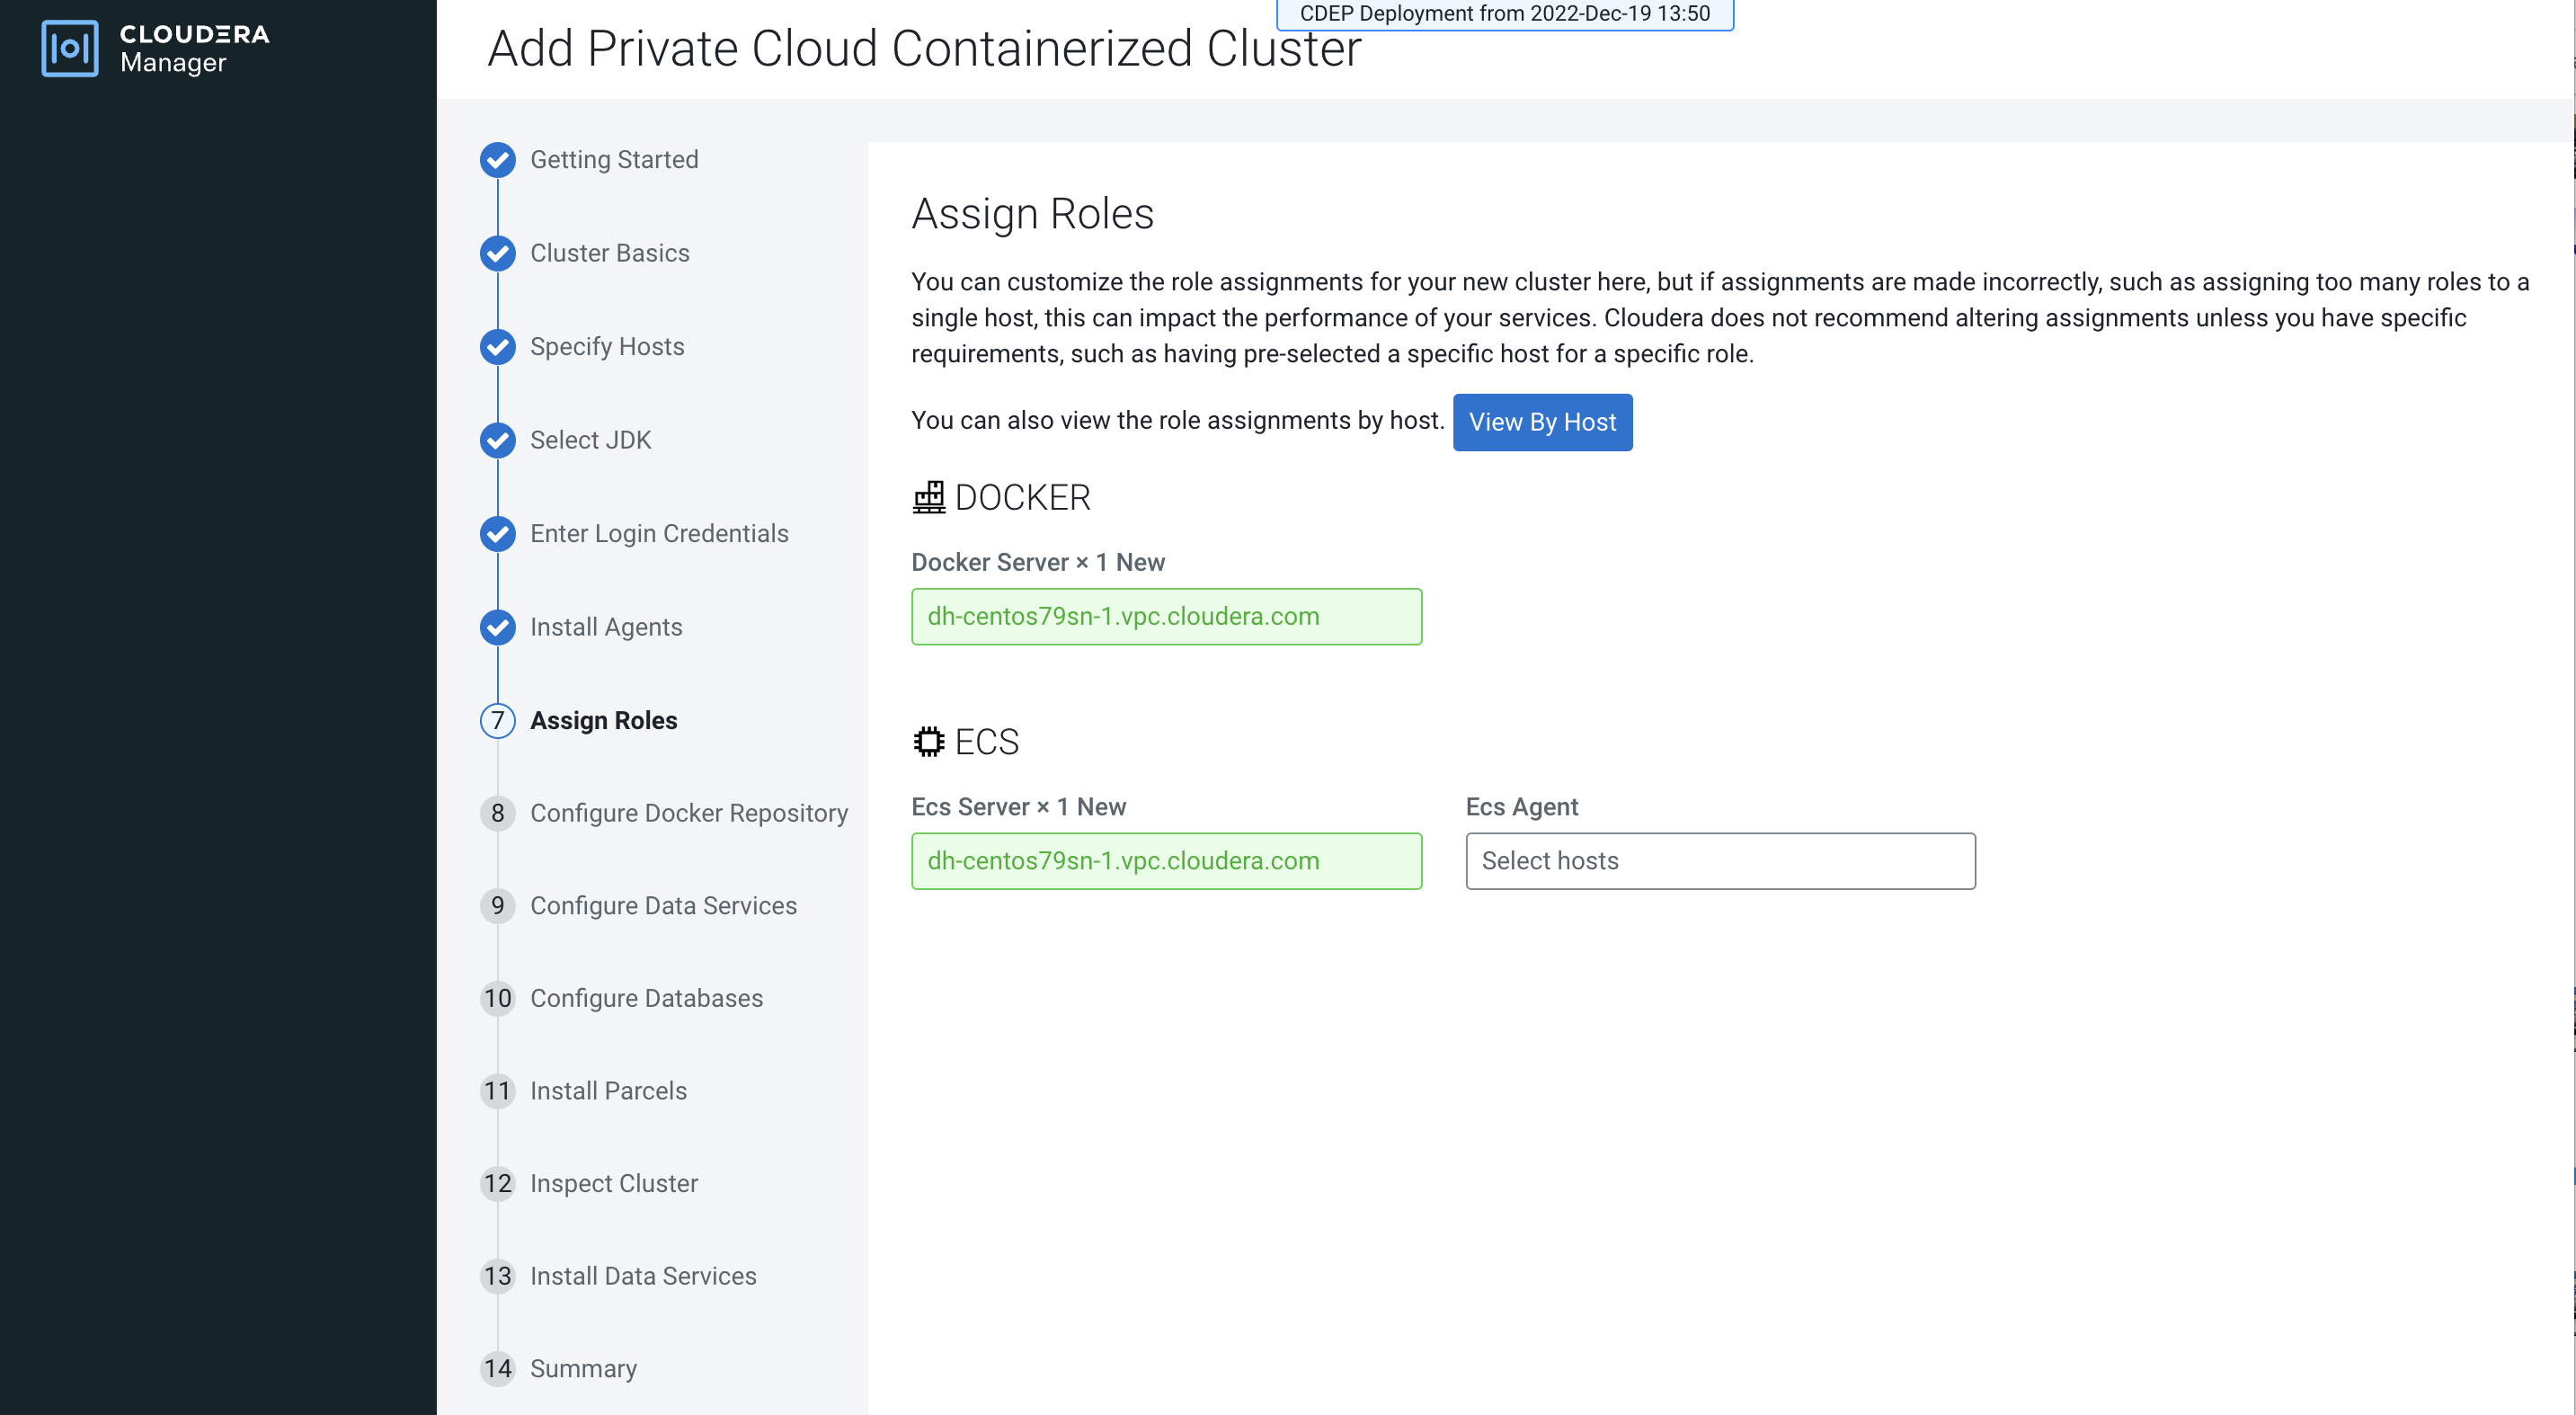Click the Specify Hosts checkmark icon
Image resolution: width=2576 pixels, height=1415 pixels.
click(497, 347)
